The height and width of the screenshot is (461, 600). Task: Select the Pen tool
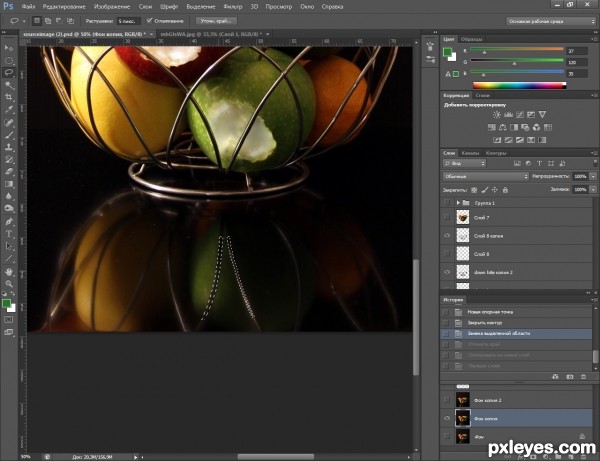pos(8,222)
